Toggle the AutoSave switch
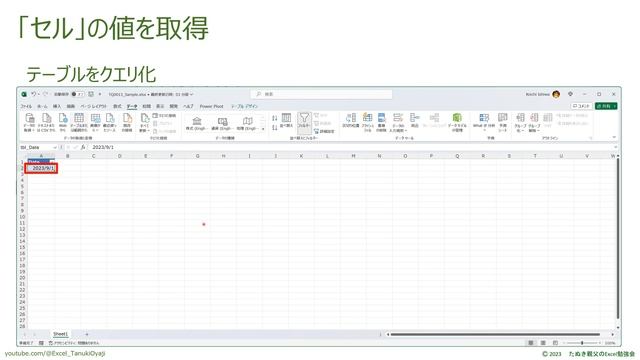Viewport: 640px width, 360px height. click(78, 94)
